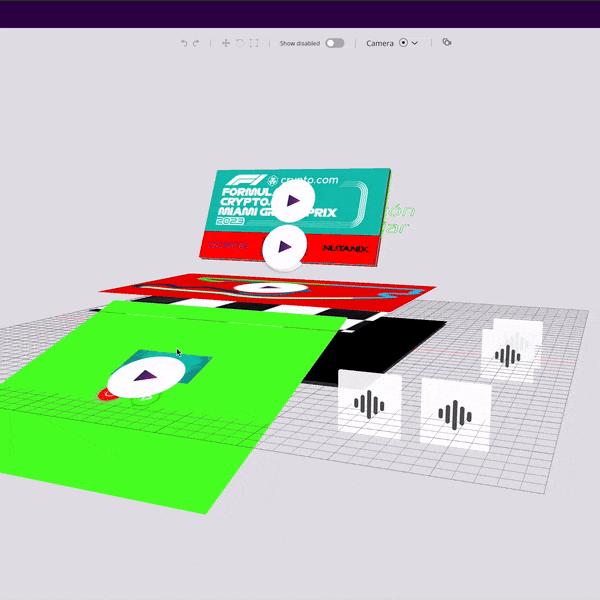Viewport: 600px width, 600px height.
Task: Redo the last undone action
Action: pos(196,43)
